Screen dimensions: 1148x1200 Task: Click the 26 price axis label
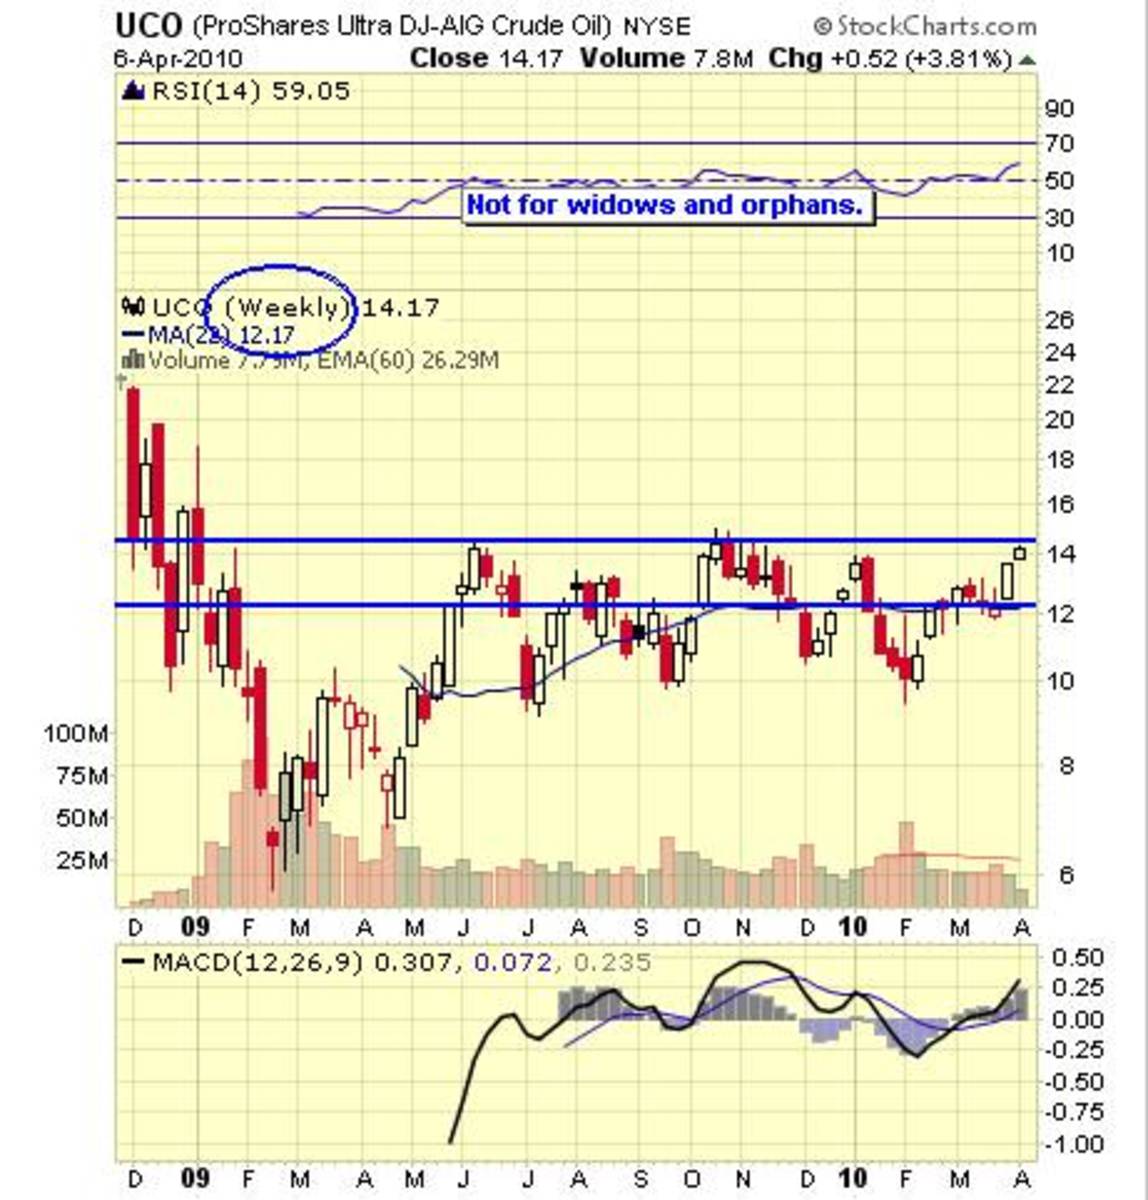pos(1062,321)
